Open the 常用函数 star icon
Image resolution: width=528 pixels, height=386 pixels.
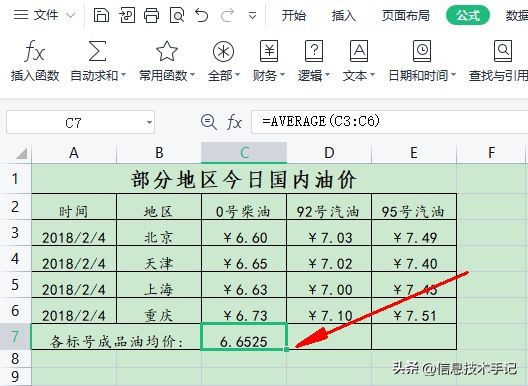coord(167,51)
